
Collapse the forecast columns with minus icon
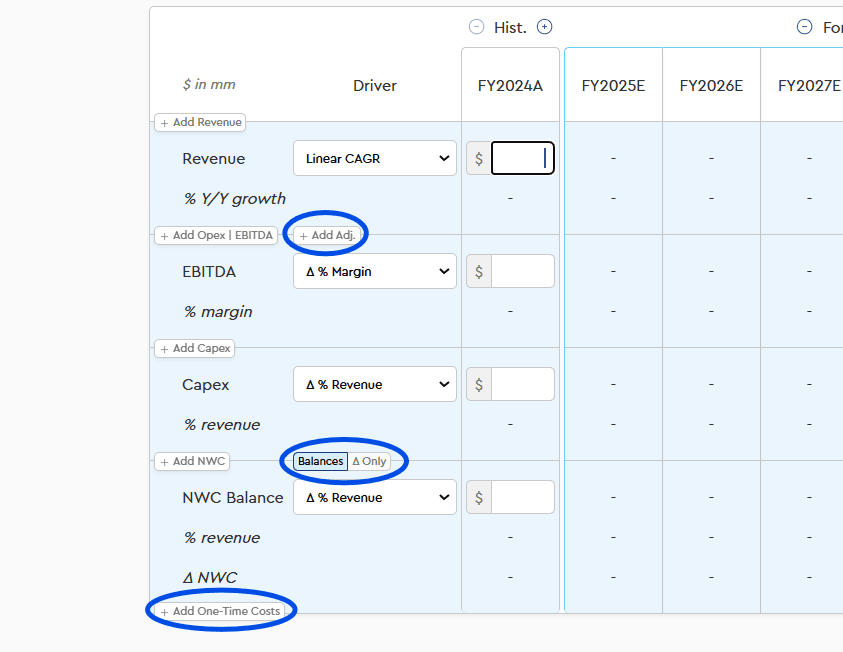(804, 27)
